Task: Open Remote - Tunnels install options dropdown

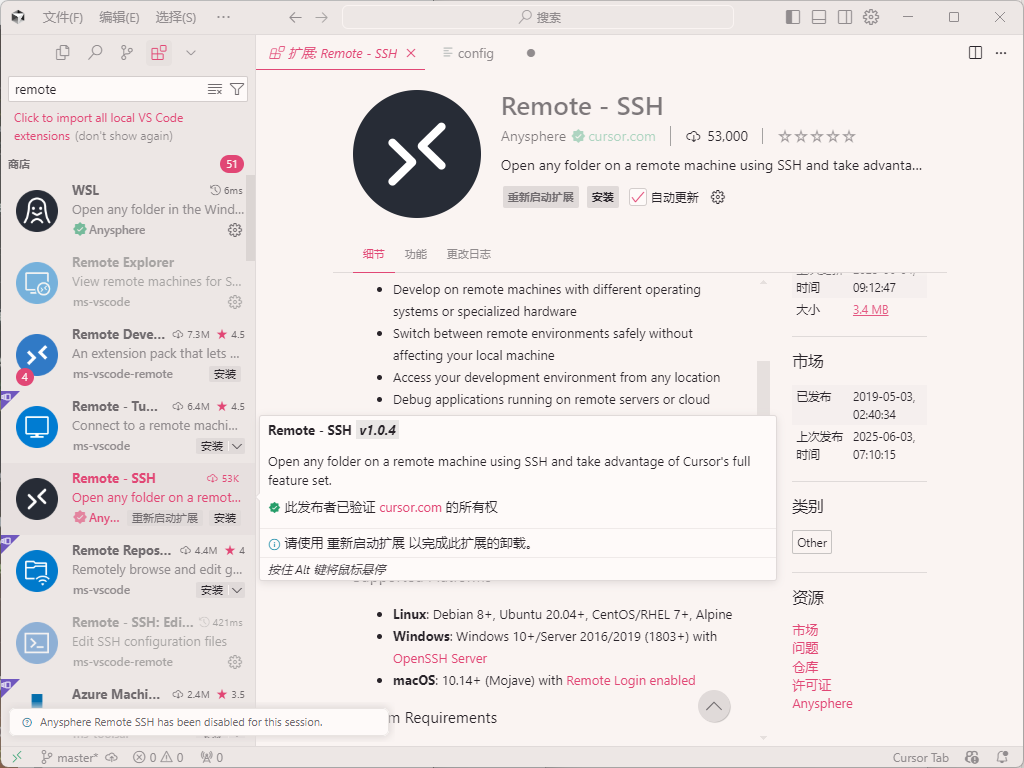Action: coord(238,446)
